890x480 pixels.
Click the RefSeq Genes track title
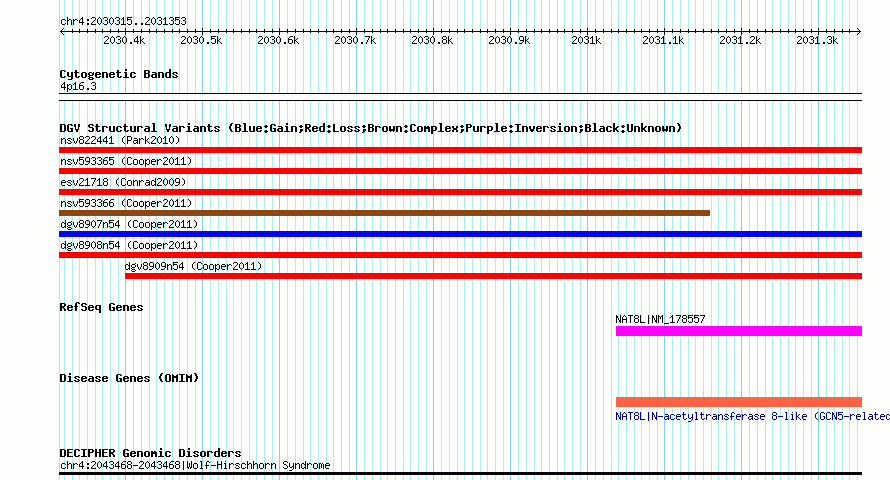101,307
